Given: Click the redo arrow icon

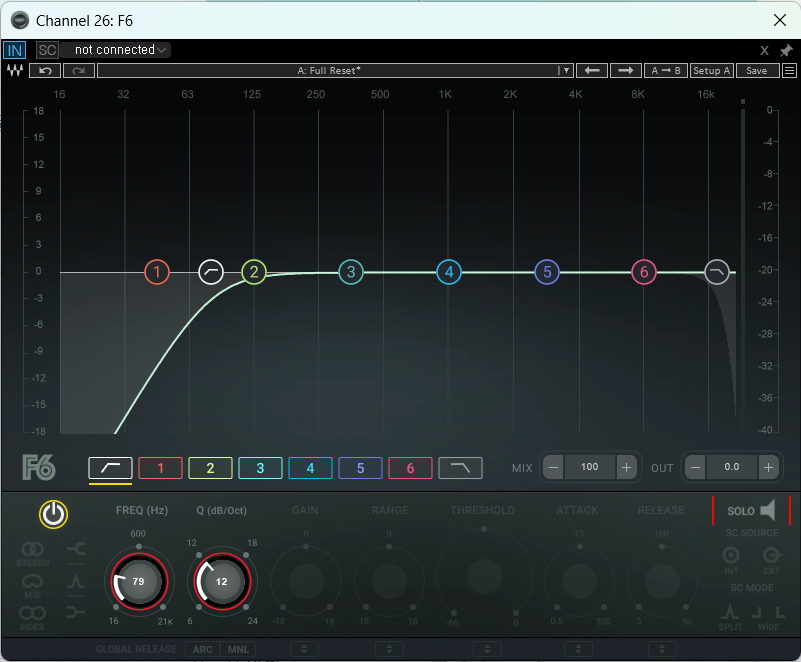Looking at the screenshot, I should (79, 71).
